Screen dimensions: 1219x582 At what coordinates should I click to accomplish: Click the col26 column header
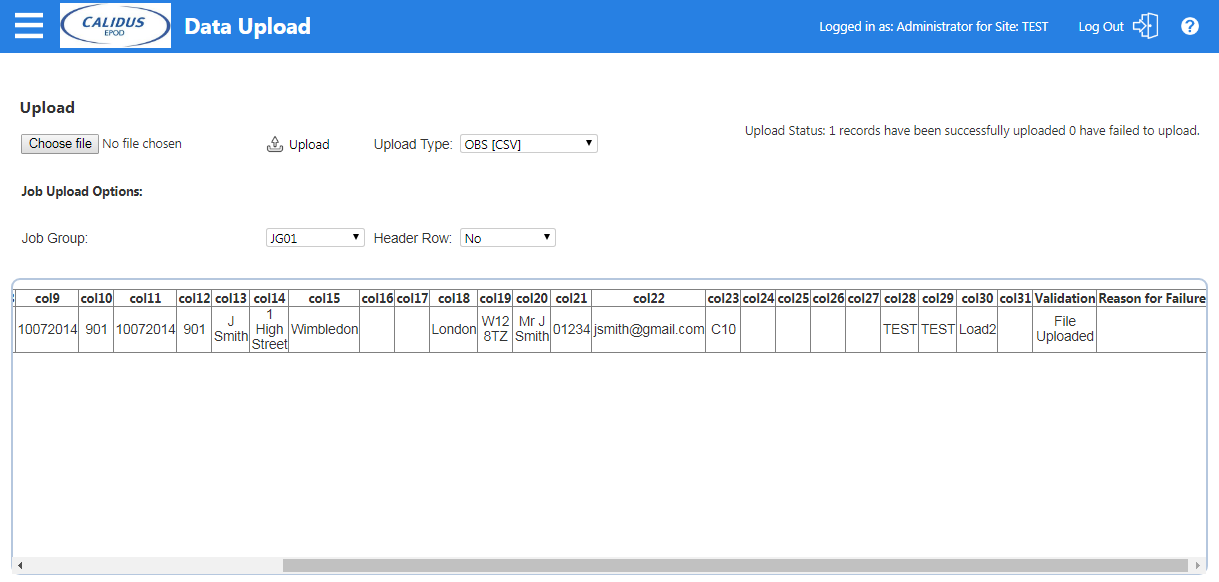pyautogui.click(x=828, y=298)
